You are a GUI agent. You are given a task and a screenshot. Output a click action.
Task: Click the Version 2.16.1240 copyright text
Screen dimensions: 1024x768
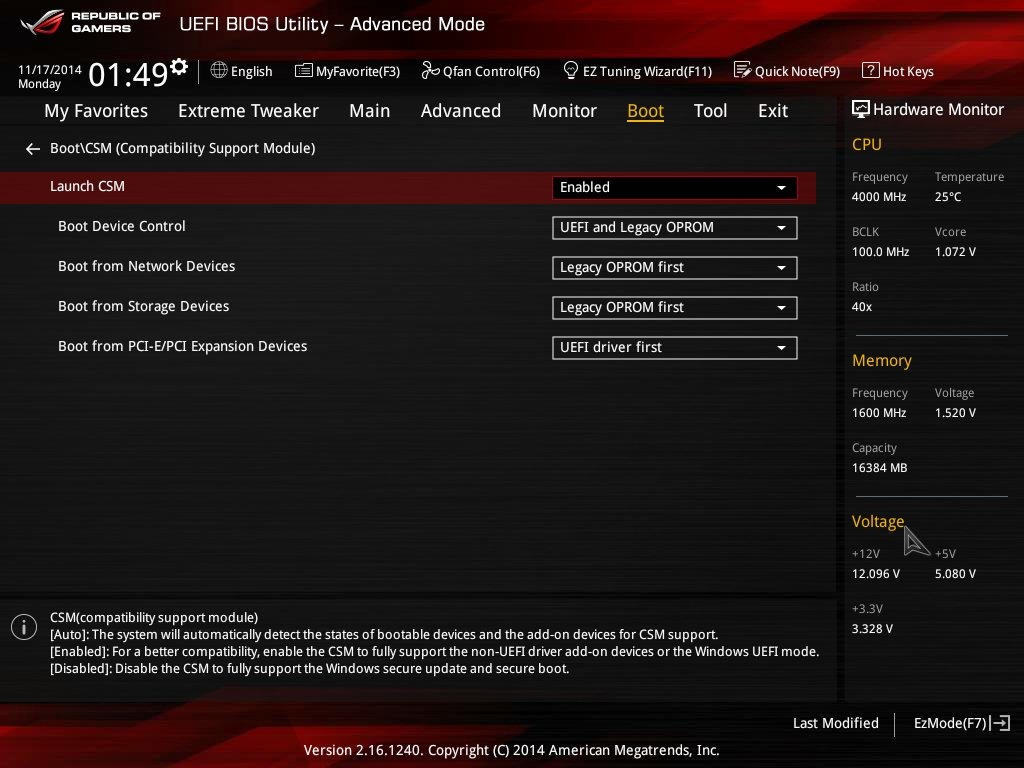(x=511, y=750)
